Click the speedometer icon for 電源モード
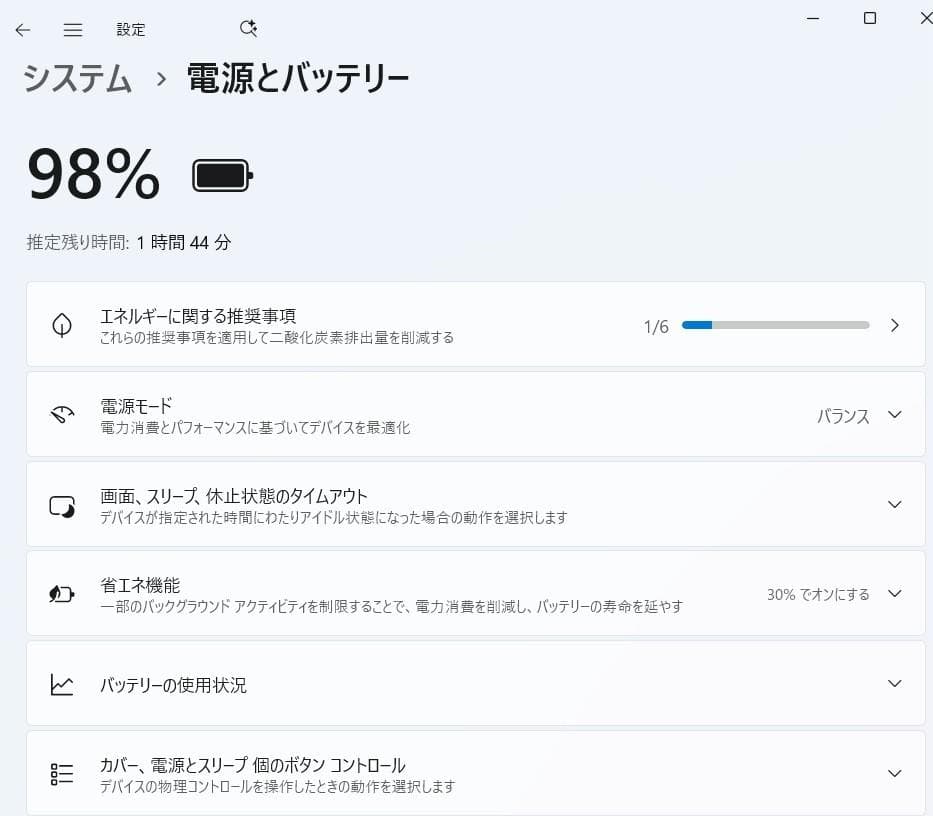Screen dimensions: 933x816 (62, 414)
